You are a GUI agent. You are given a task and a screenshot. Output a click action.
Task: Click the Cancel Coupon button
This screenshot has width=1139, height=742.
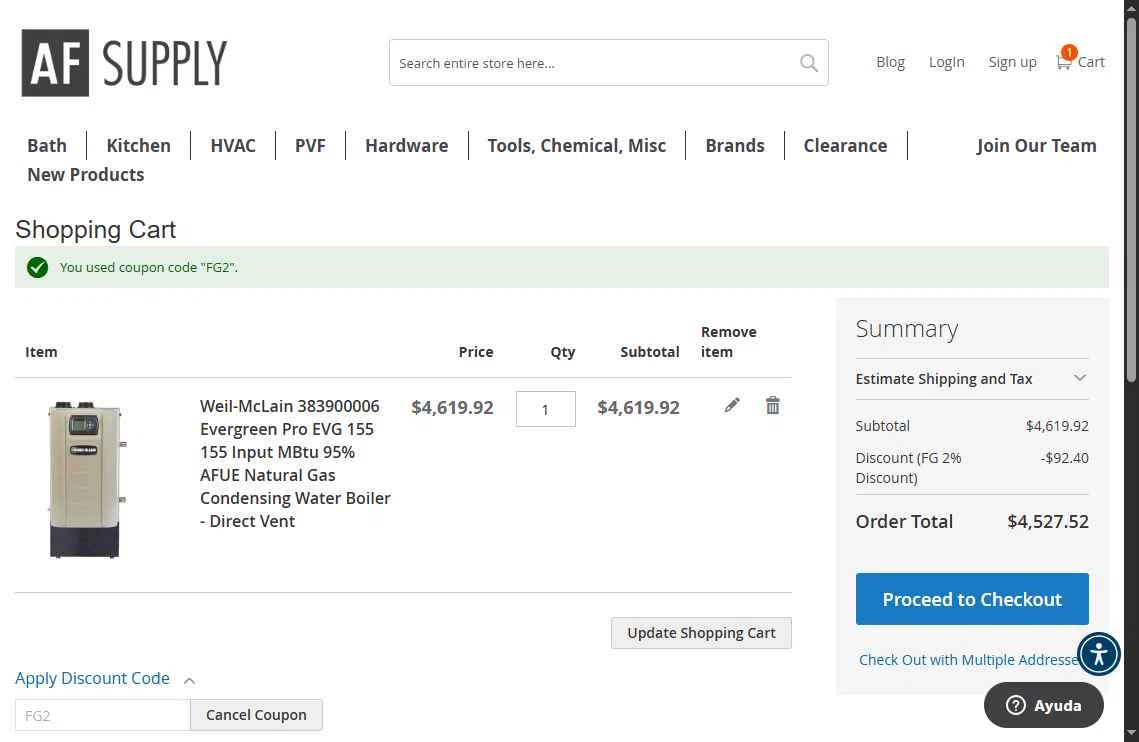pos(256,715)
